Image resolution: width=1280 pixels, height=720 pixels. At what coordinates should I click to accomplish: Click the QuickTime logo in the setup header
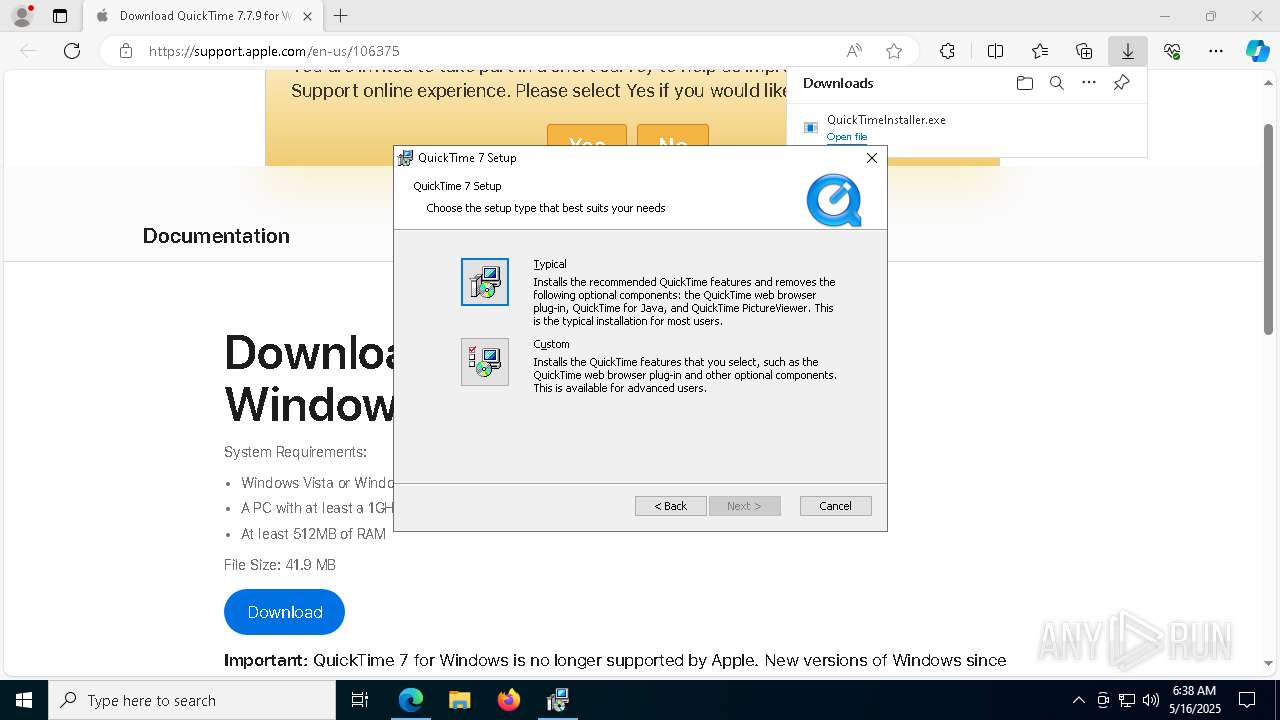pyautogui.click(x=834, y=200)
